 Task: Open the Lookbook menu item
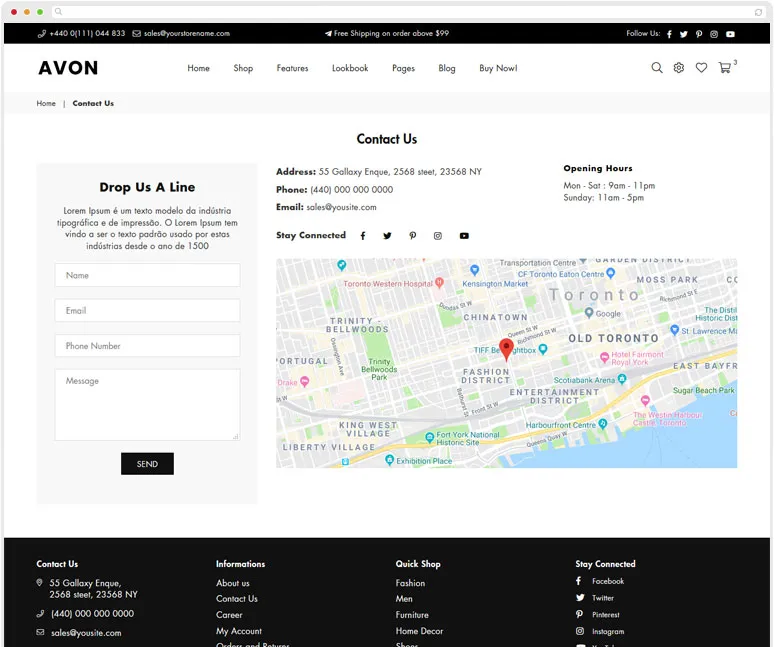(350, 69)
